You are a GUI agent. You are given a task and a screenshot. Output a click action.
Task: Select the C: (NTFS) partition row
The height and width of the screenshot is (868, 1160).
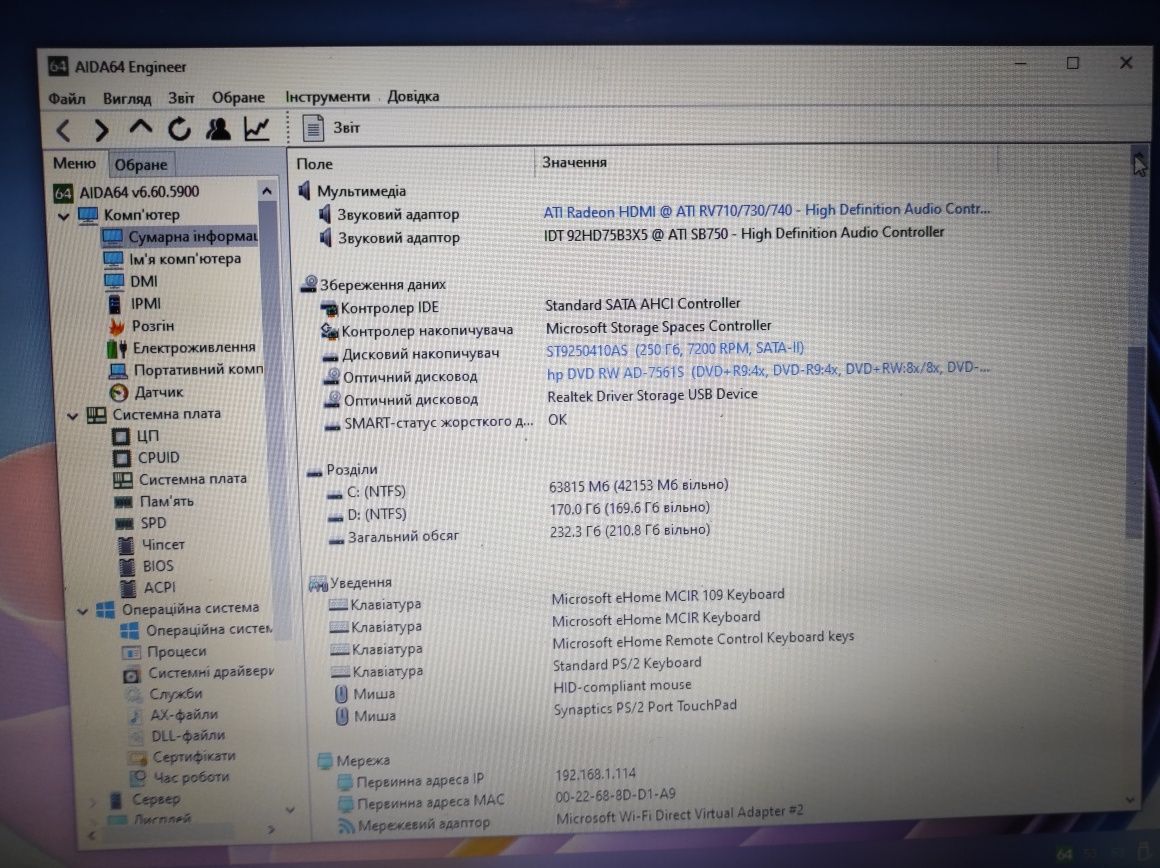pos(527,489)
